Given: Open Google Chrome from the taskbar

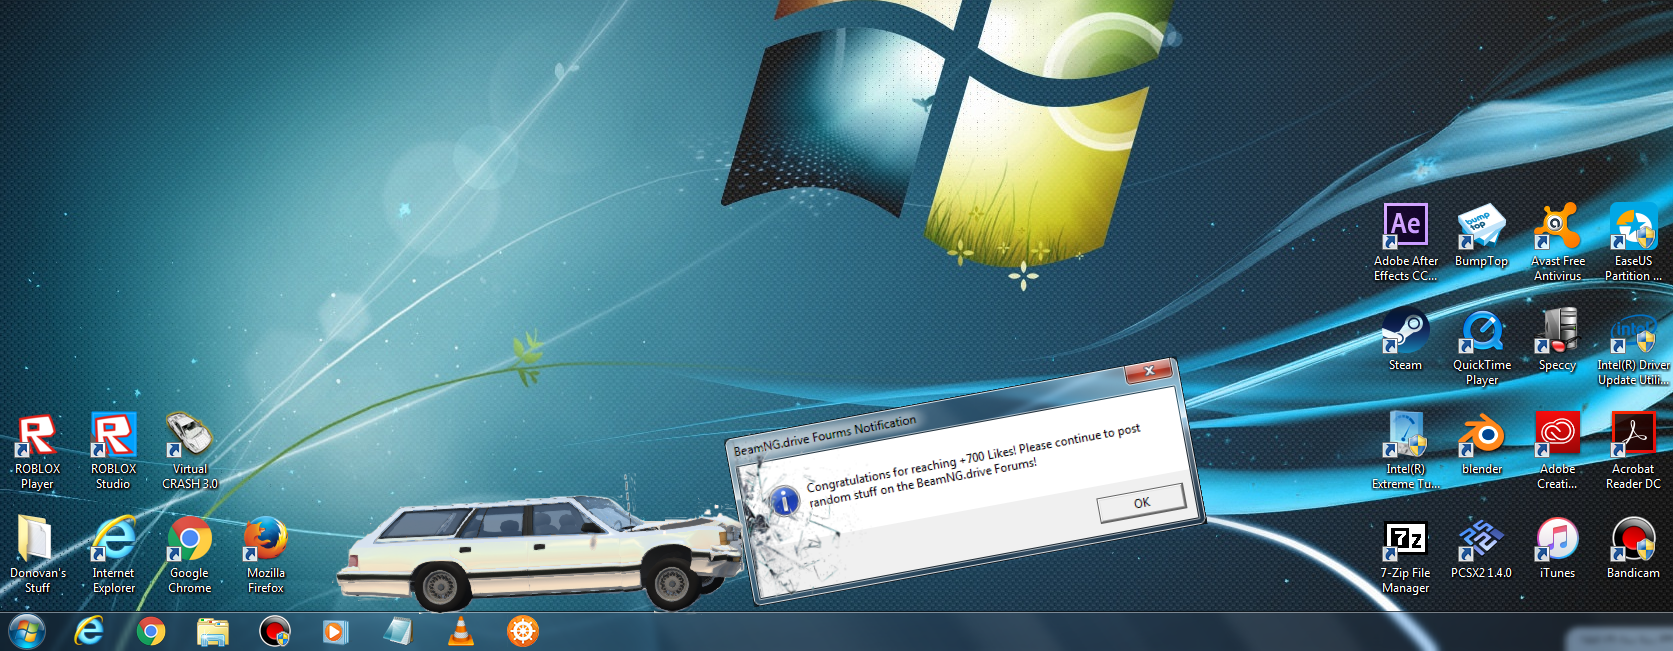Looking at the screenshot, I should point(151,631).
